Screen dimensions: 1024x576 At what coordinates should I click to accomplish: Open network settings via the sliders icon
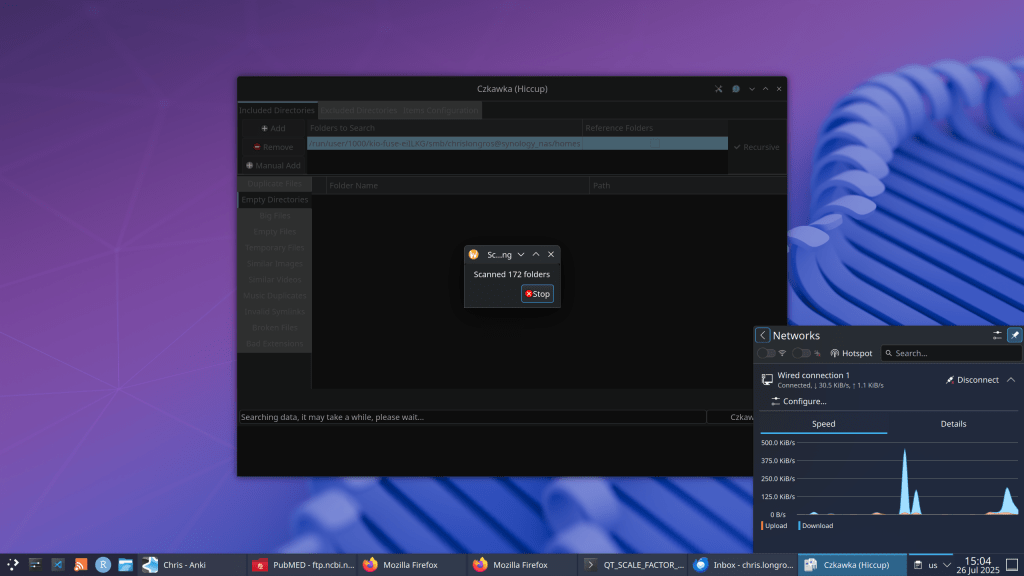pyautogui.click(x=997, y=336)
